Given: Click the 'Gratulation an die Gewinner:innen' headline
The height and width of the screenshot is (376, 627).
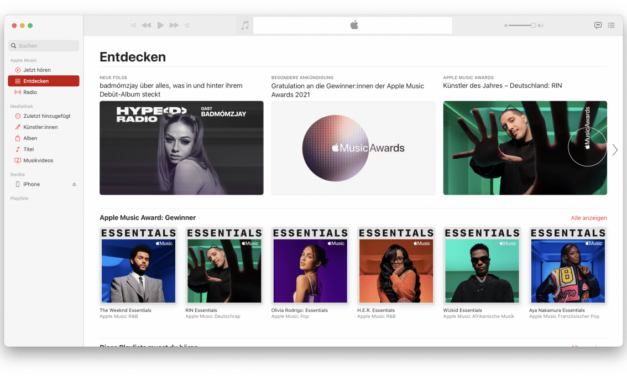Looking at the screenshot, I should click(x=347, y=90).
